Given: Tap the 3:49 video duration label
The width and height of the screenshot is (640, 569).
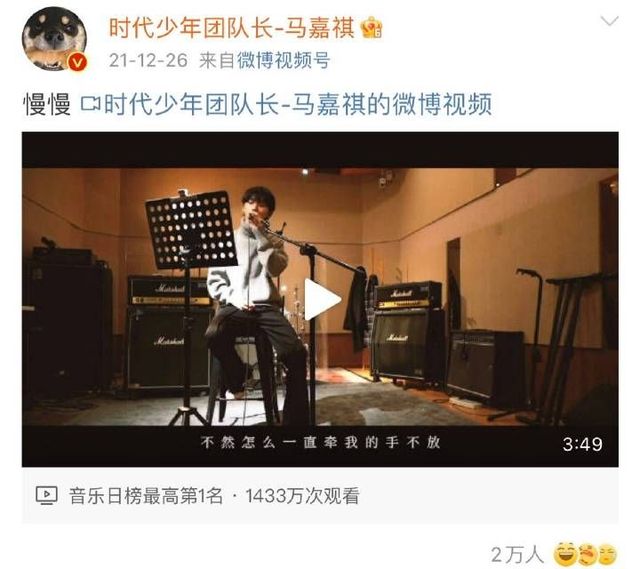Looking at the screenshot, I should tap(582, 445).
